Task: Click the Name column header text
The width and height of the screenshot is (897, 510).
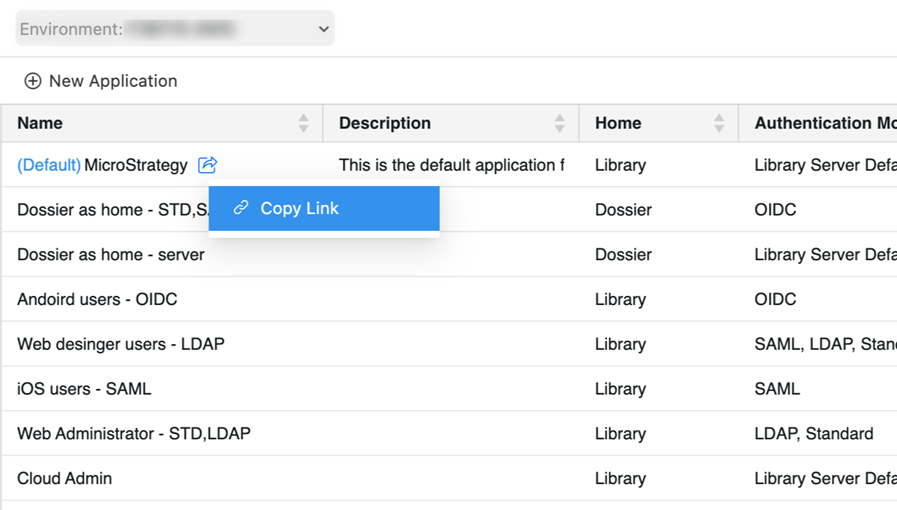Action: pos(40,123)
